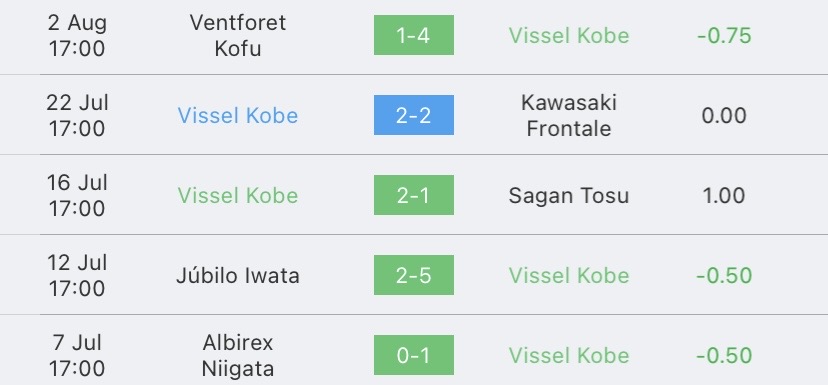The image size is (828, 385).
Task: Click the 0-1 score for Albirex Niigata match
Action: pyautogui.click(x=413, y=355)
